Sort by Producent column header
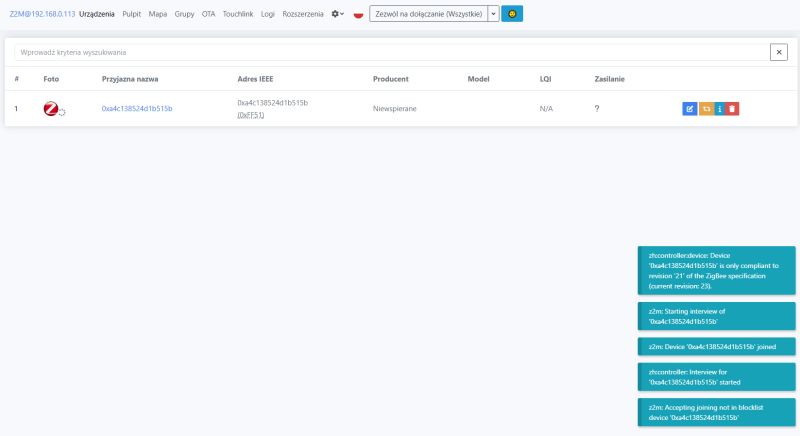 click(391, 79)
